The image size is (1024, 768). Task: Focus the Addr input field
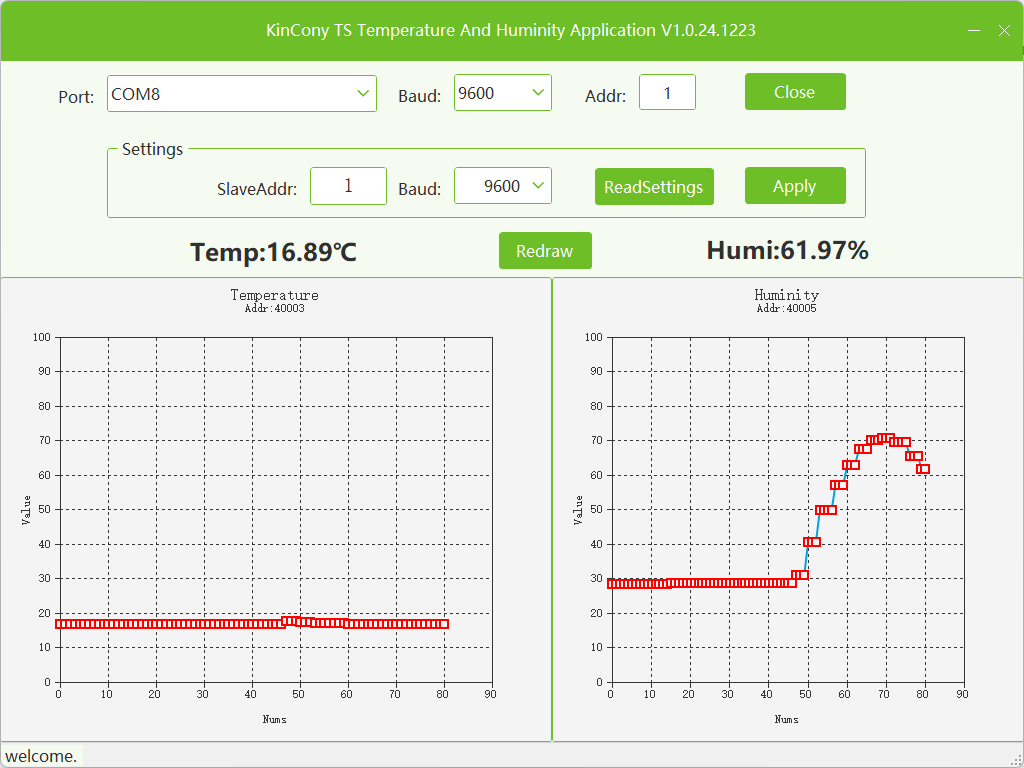click(x=667, y=94)
